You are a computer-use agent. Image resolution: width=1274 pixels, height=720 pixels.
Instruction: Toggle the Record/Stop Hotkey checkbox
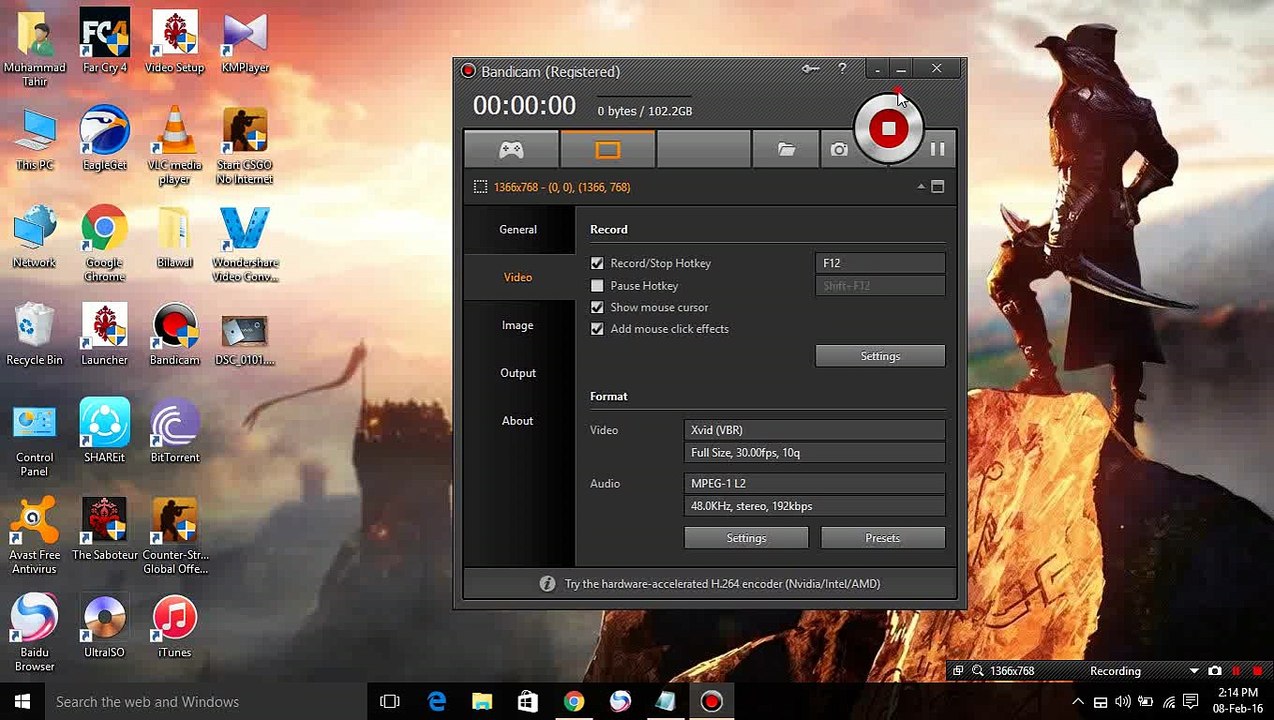(597, 263)
